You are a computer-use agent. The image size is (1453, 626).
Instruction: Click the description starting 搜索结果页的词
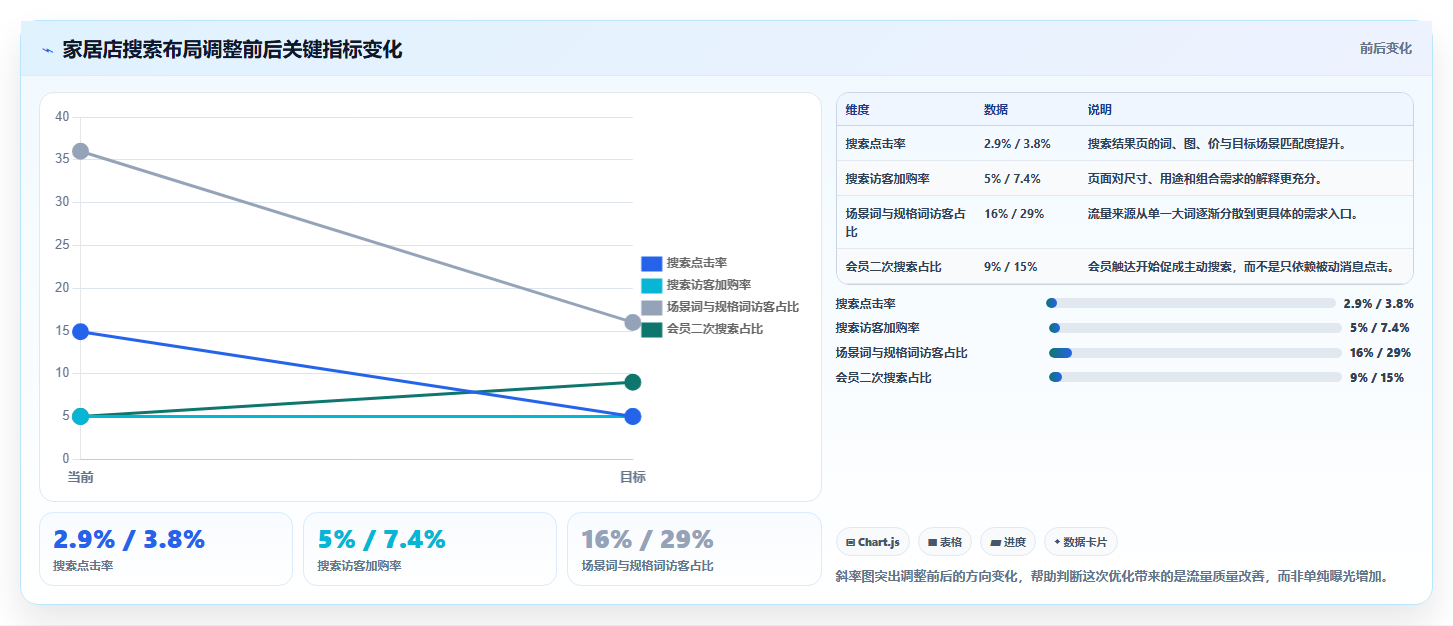(1218, 144)
